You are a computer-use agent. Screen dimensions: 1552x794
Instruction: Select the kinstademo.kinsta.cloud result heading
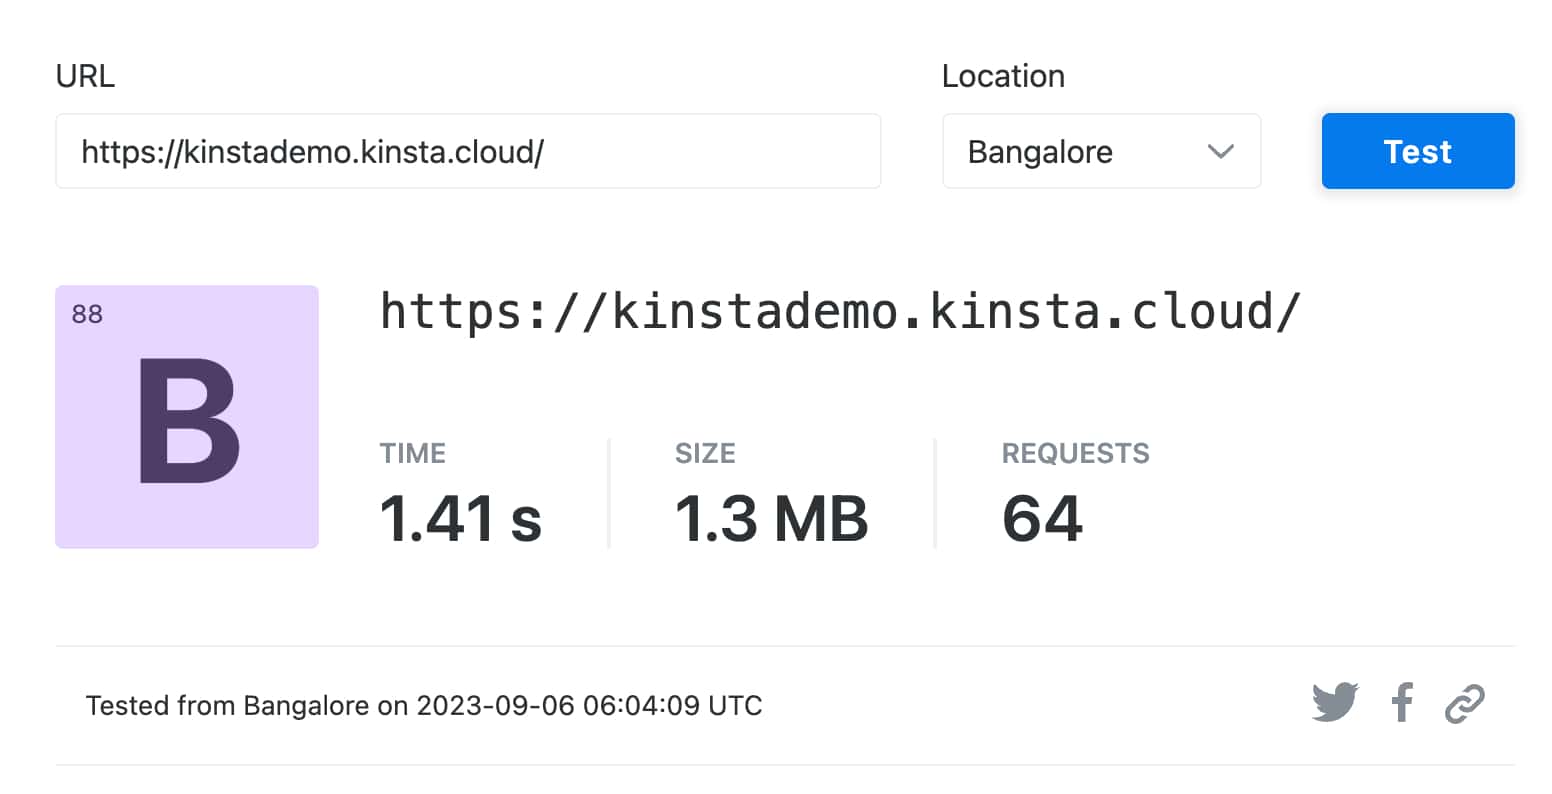[840, 312]
